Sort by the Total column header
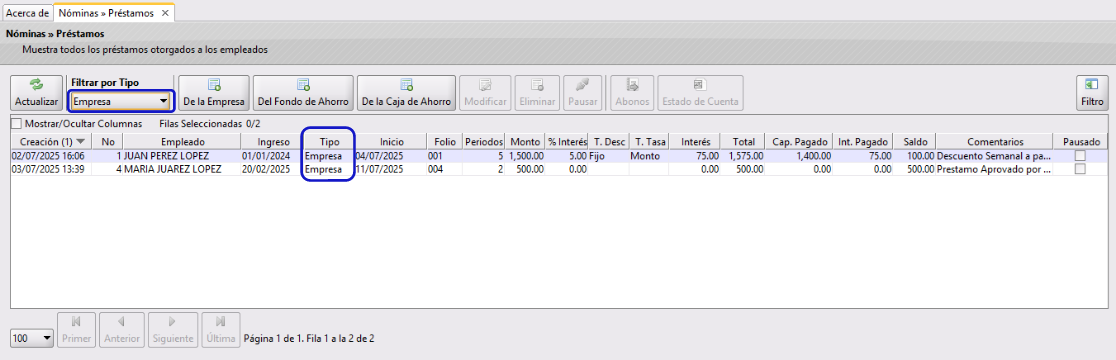Image resolution: width=1116 pixels, height=360 pixels. tap(743, 142)
